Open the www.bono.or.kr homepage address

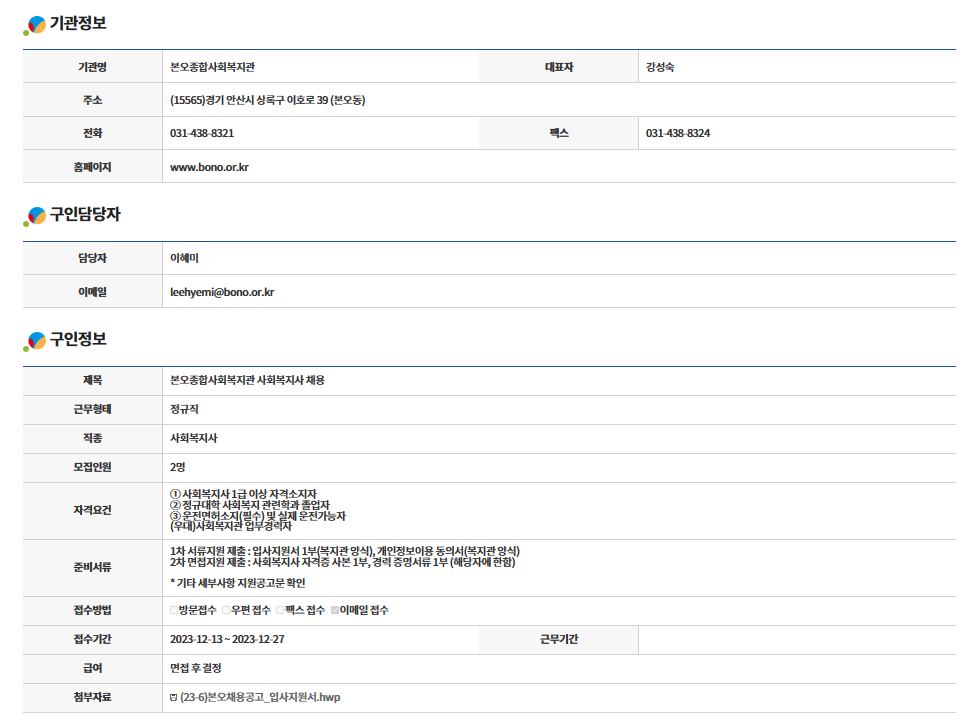[x=209, y=167]
